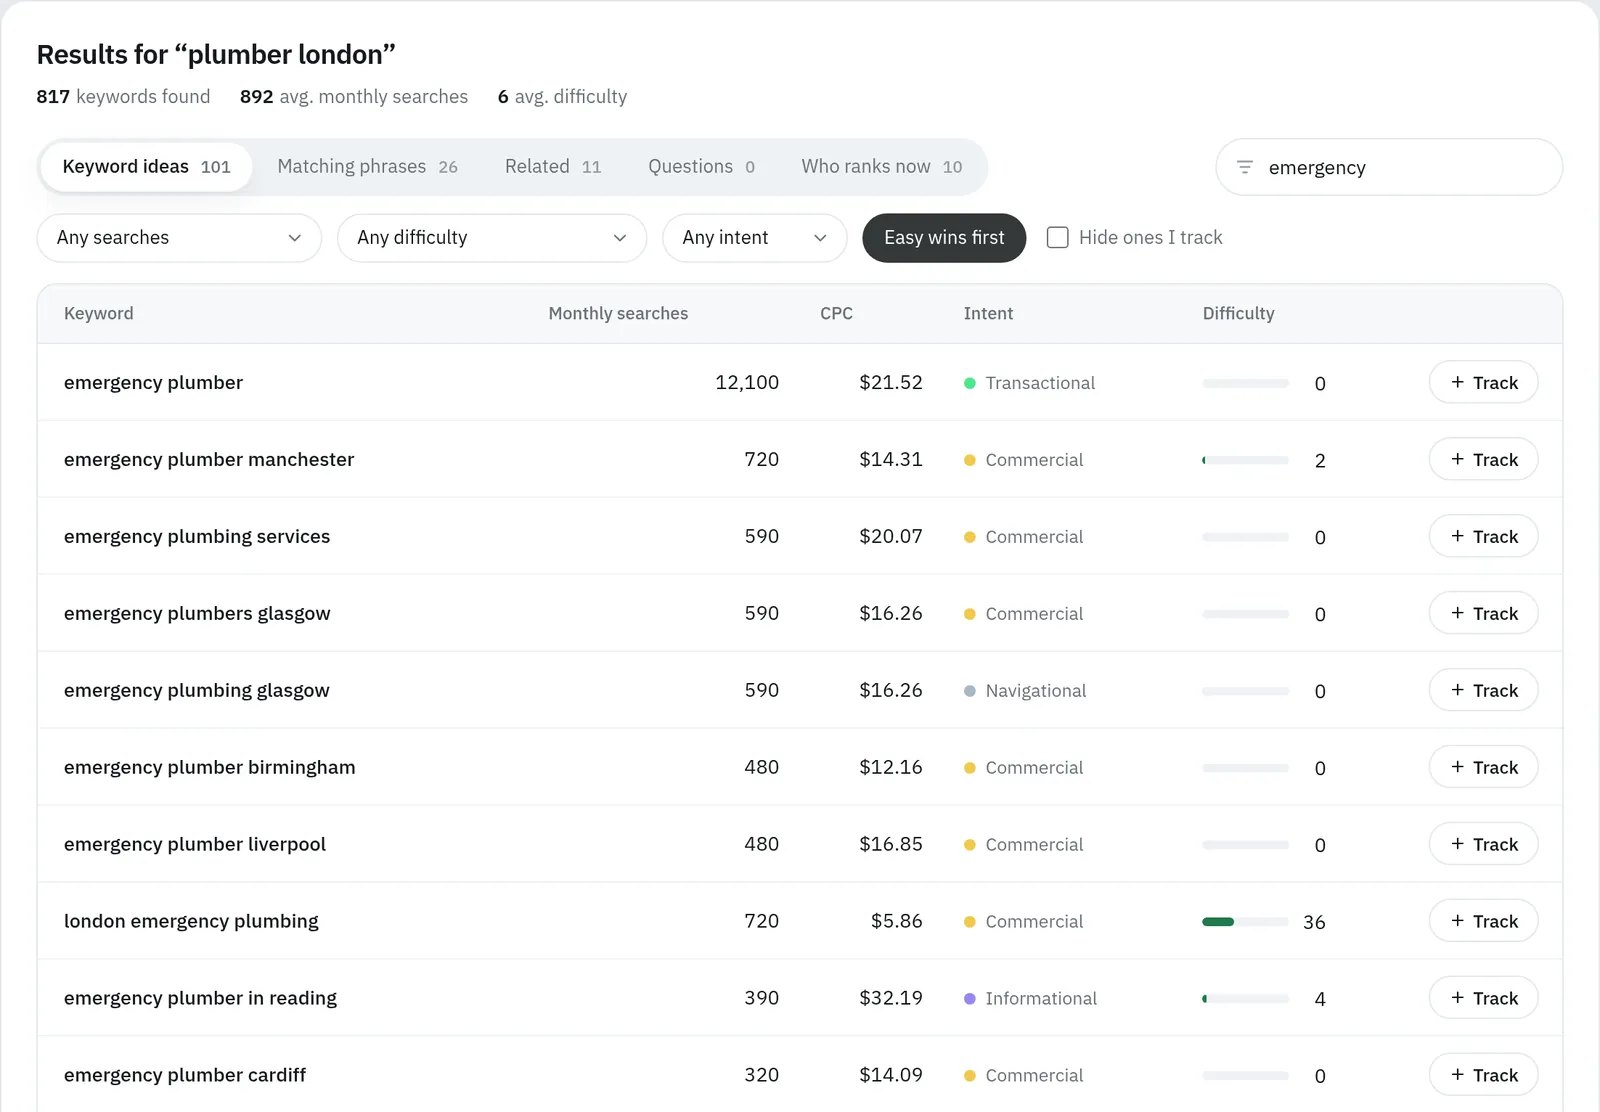The width and height of the screenshot is (1600, 1112).
Task: Click the difficulty bar showing 36
Action: click(x=1245, y=922)
